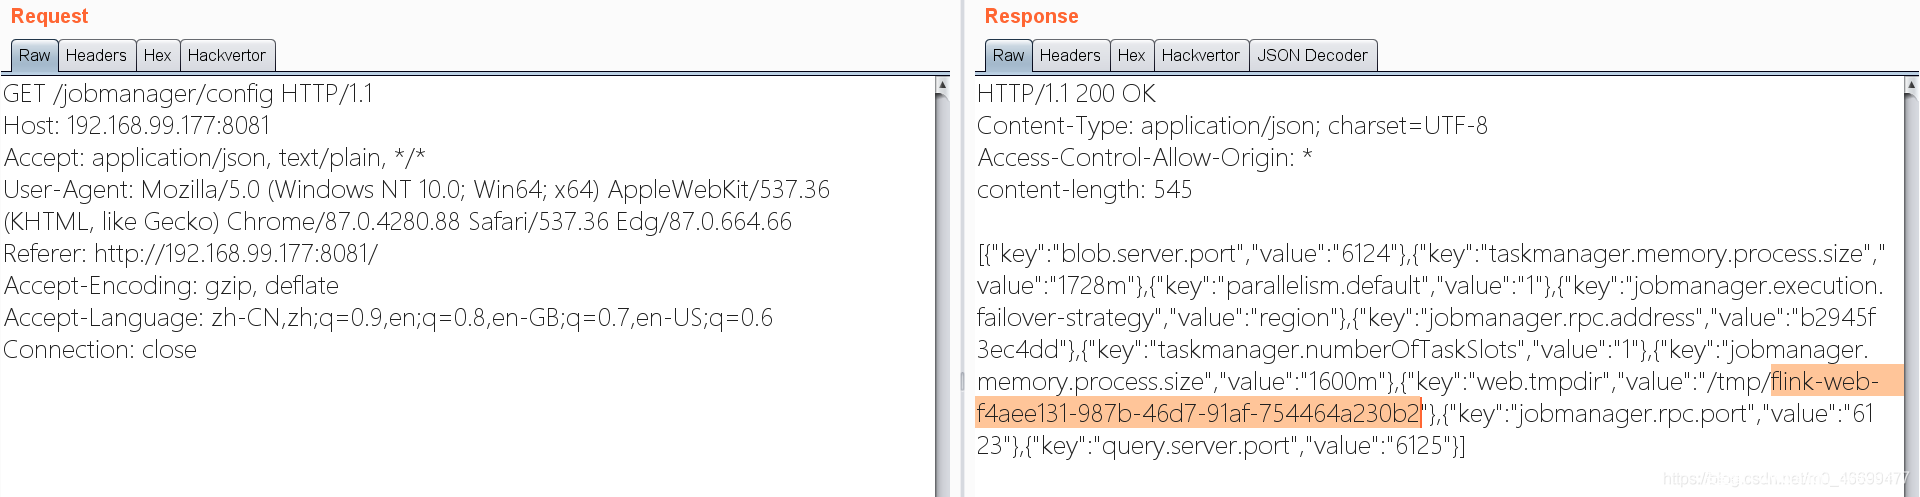This screenshot has width=1920, height=497.
Task: Click the content-length: 545 response header
Action: [x=1084, y=190]
